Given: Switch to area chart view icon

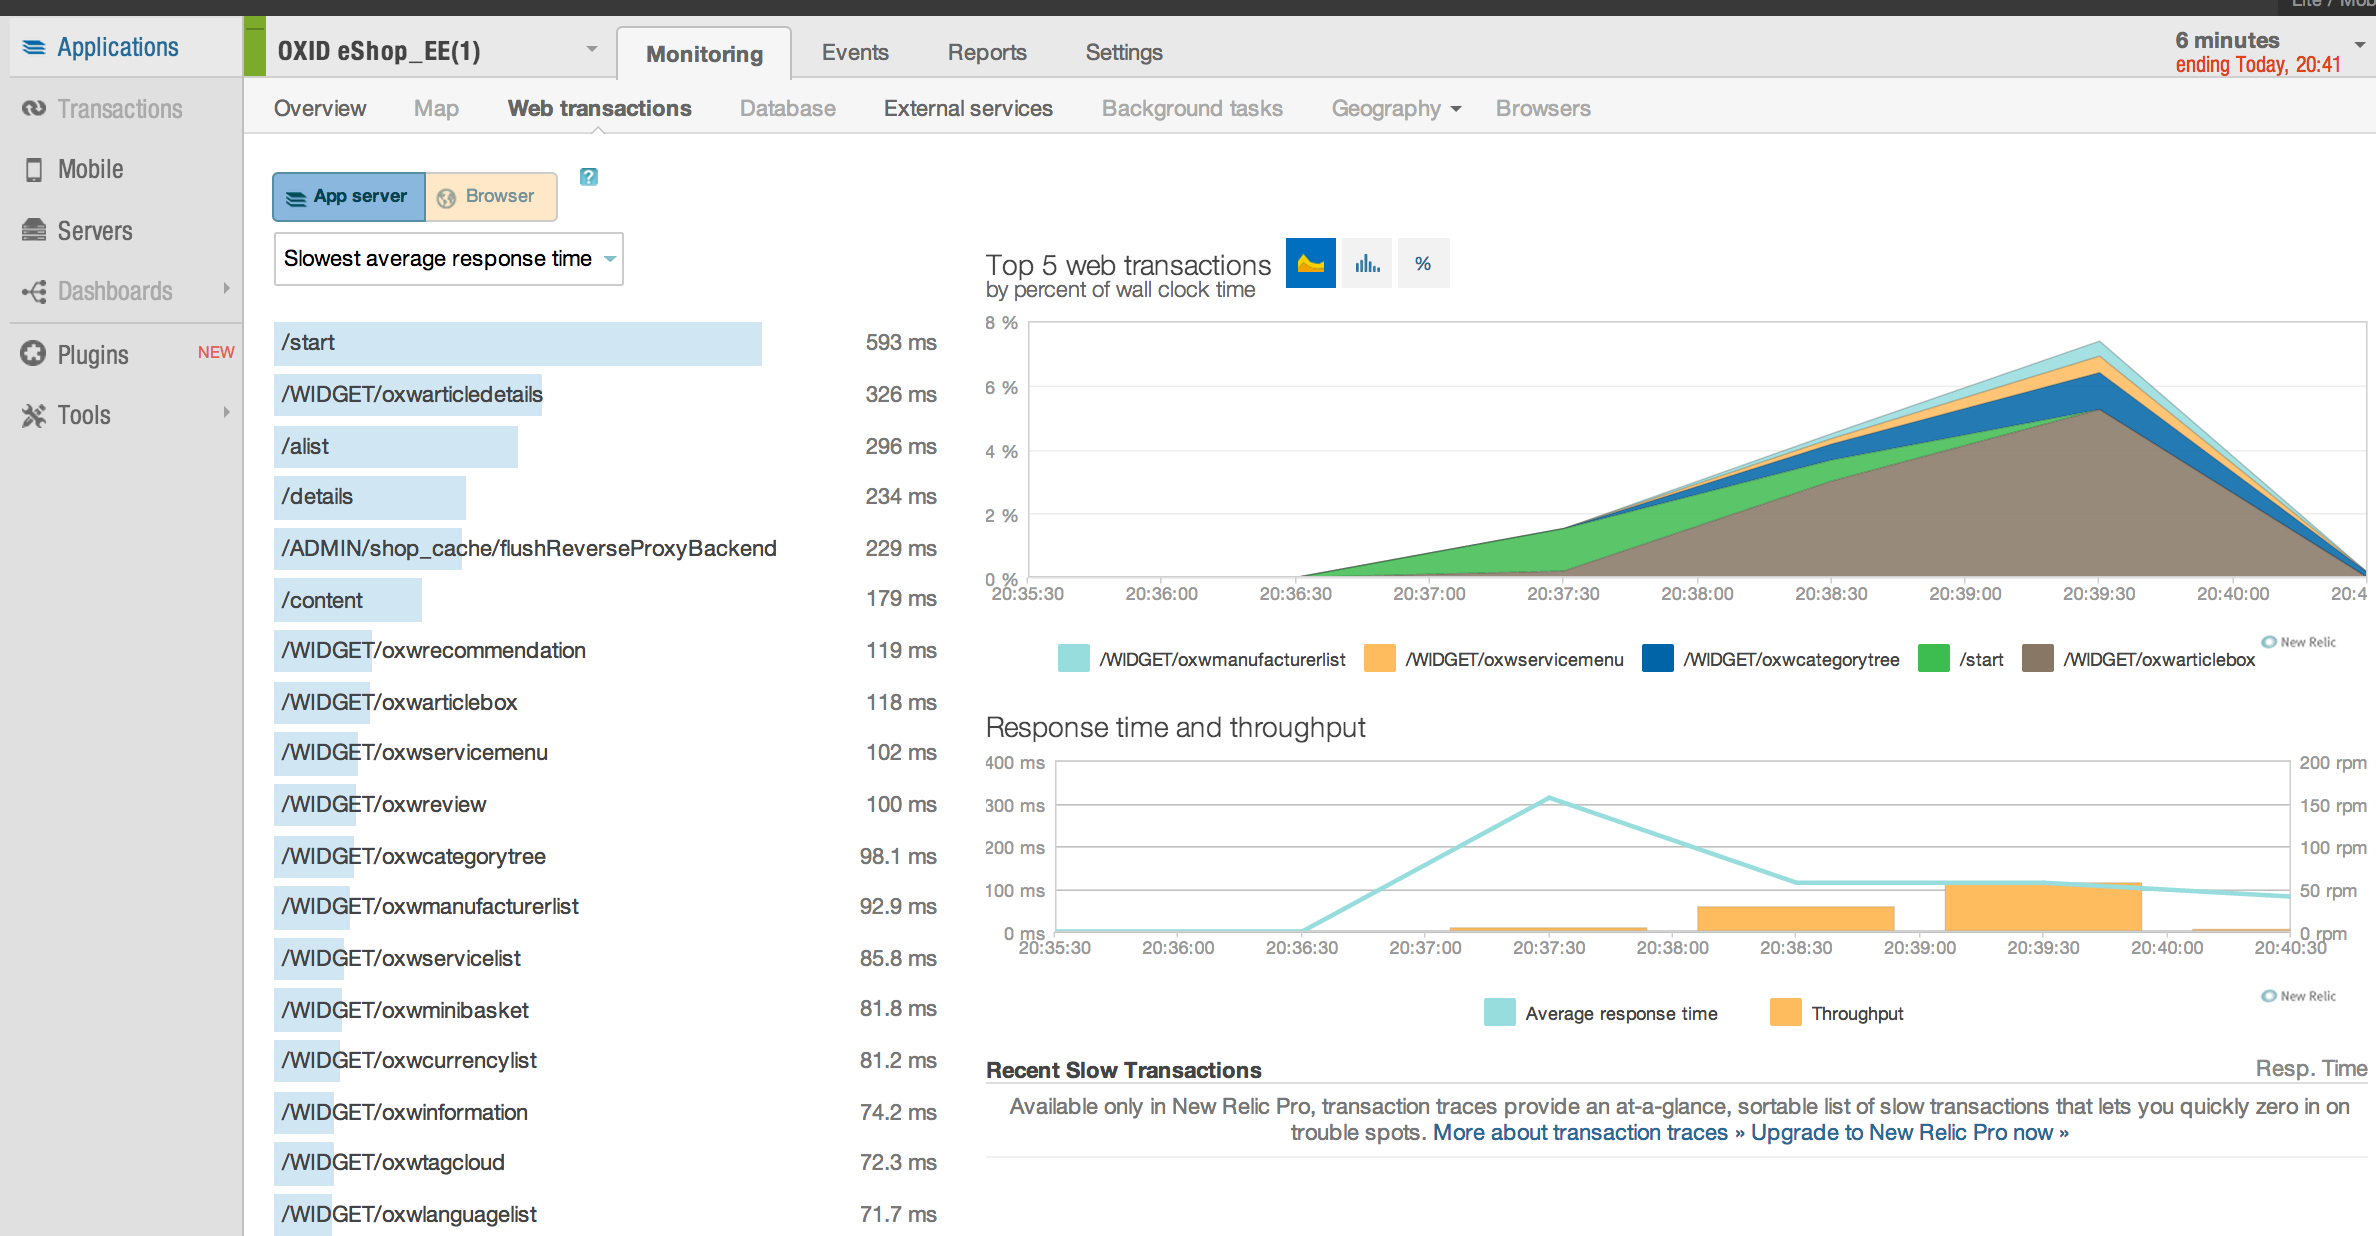Looking at the screenshot, I should tap(1310, 263).
